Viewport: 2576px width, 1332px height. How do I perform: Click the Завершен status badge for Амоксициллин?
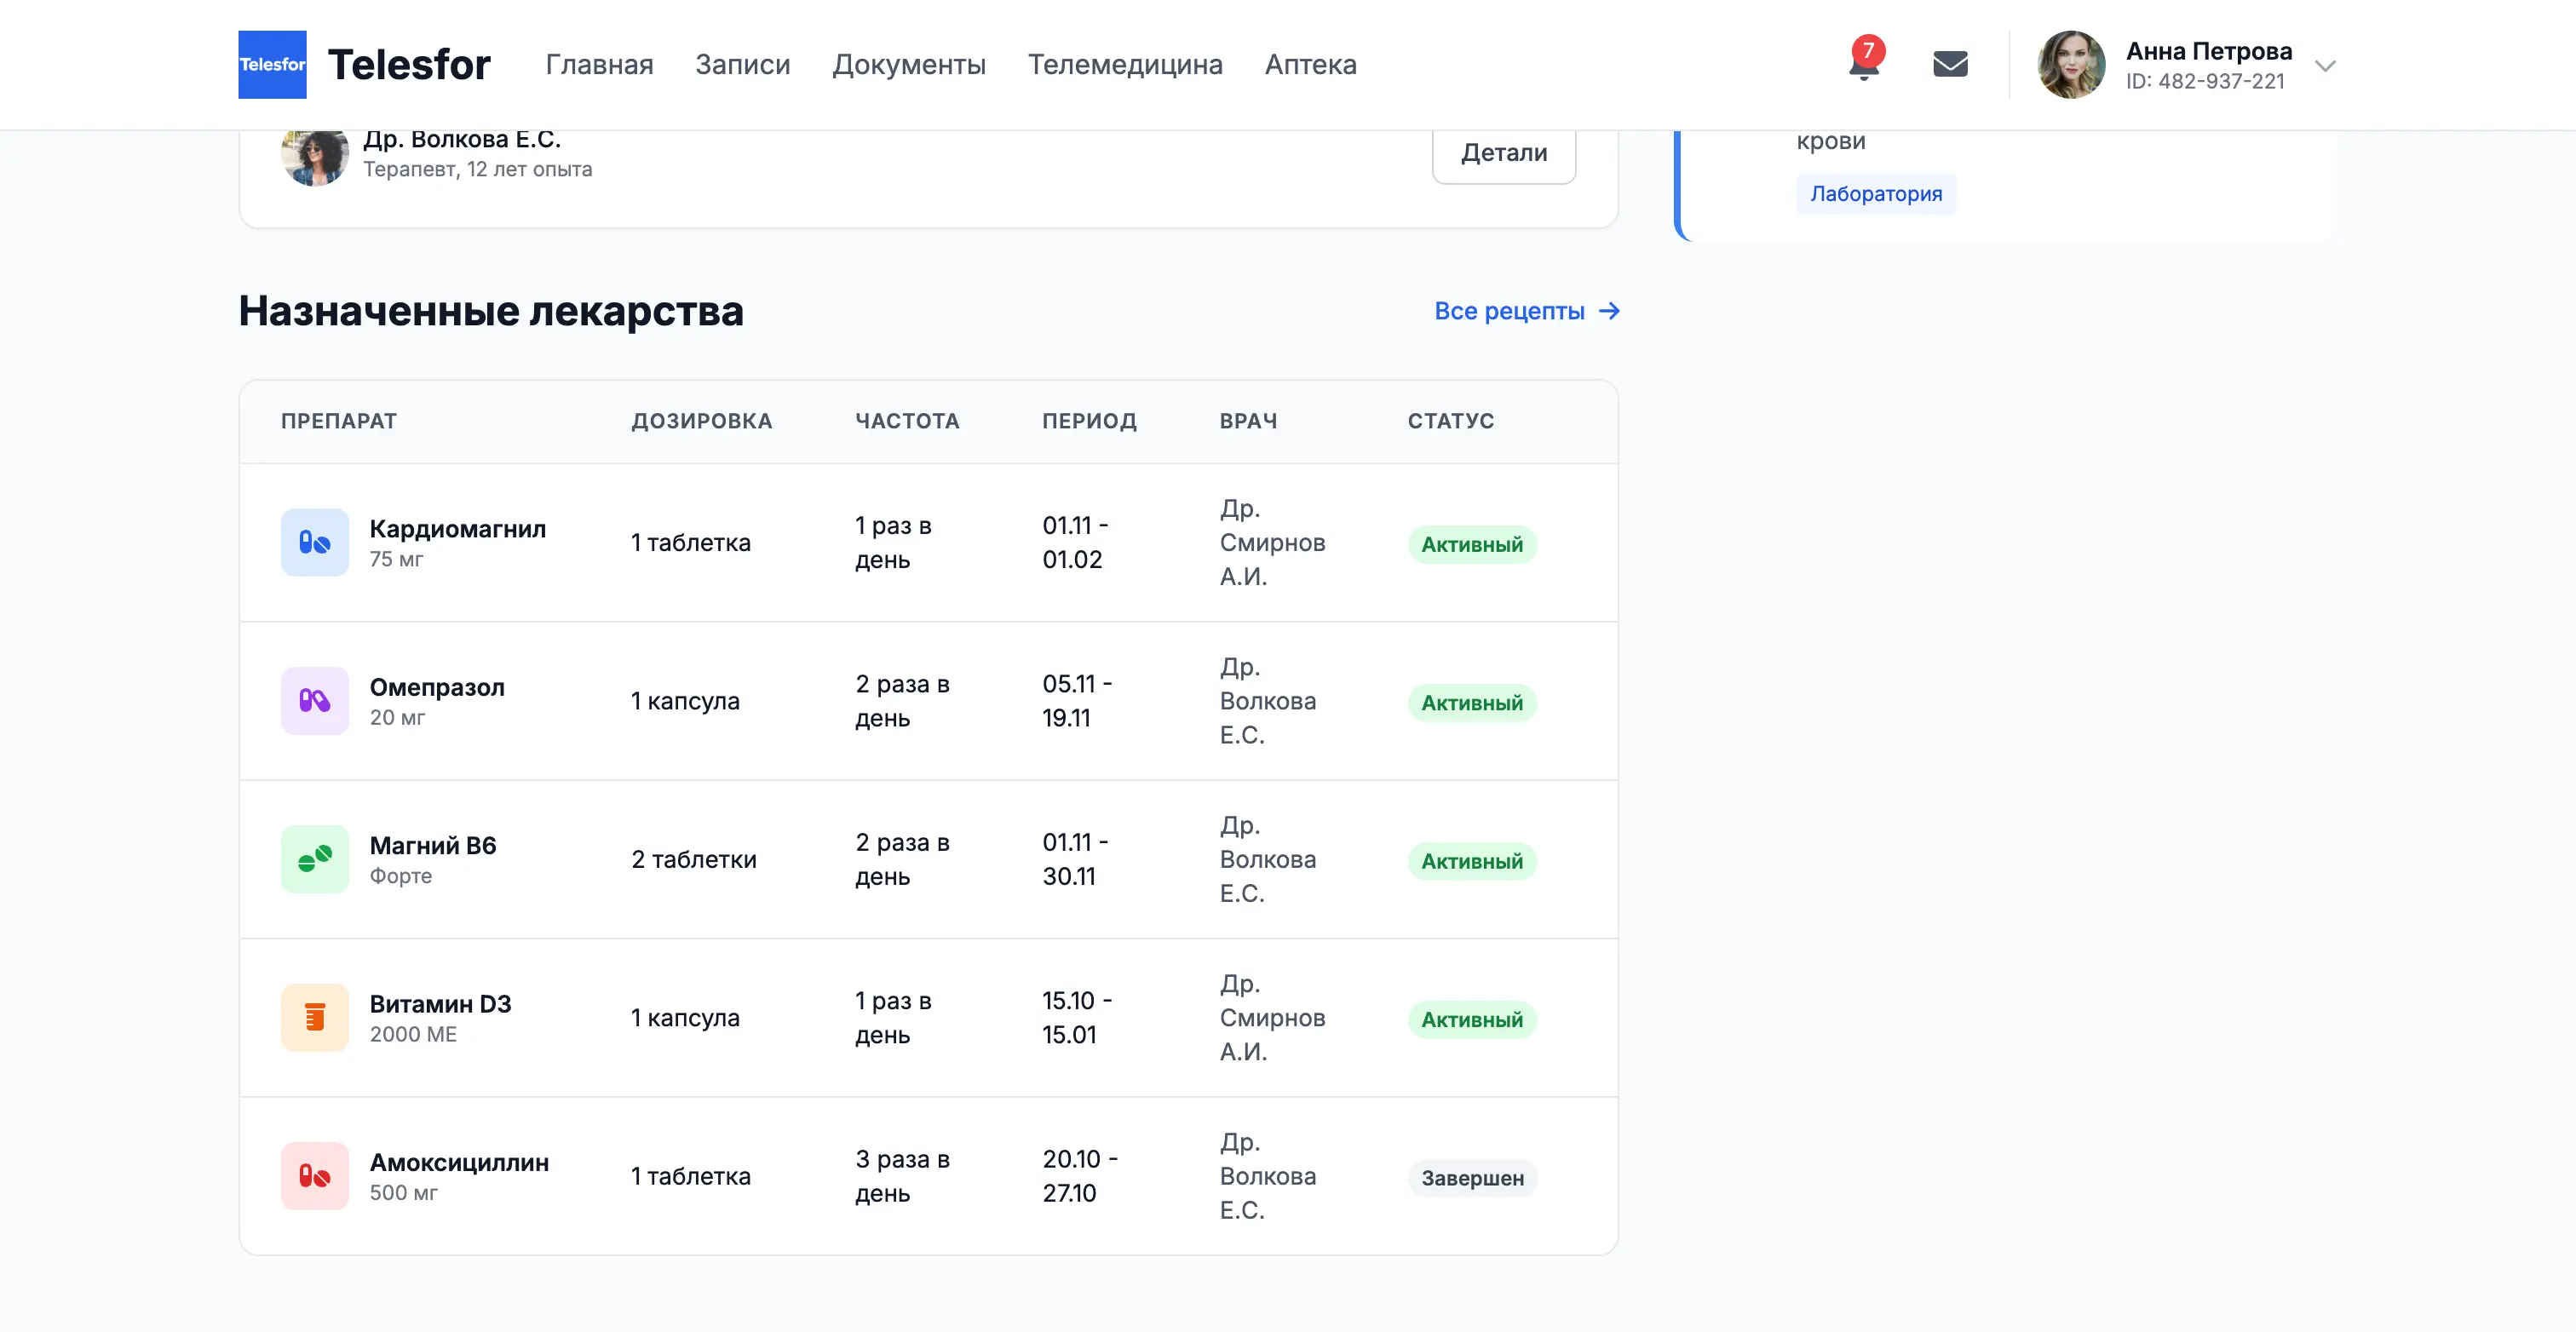[1472, 1178]
